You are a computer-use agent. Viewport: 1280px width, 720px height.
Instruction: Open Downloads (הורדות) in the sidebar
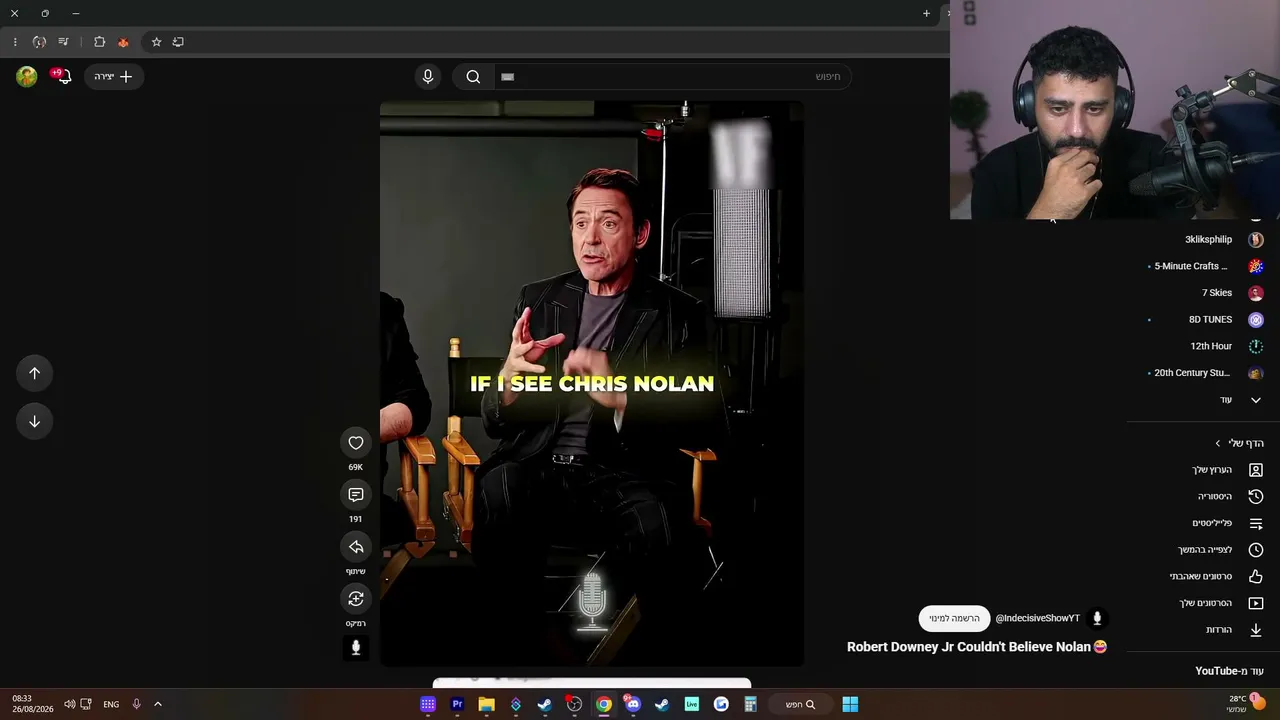(1200, 630)
